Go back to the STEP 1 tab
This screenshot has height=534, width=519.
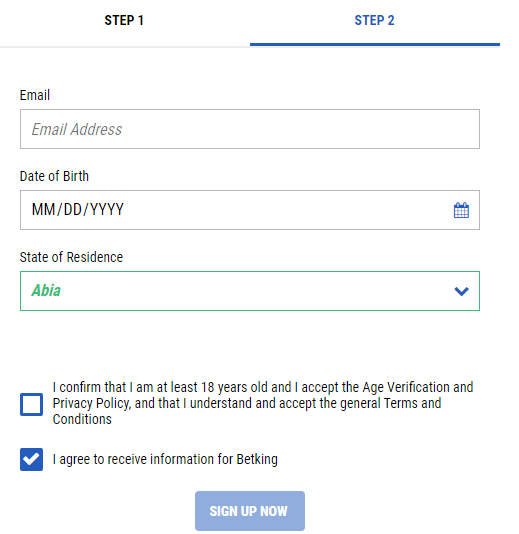124,20
